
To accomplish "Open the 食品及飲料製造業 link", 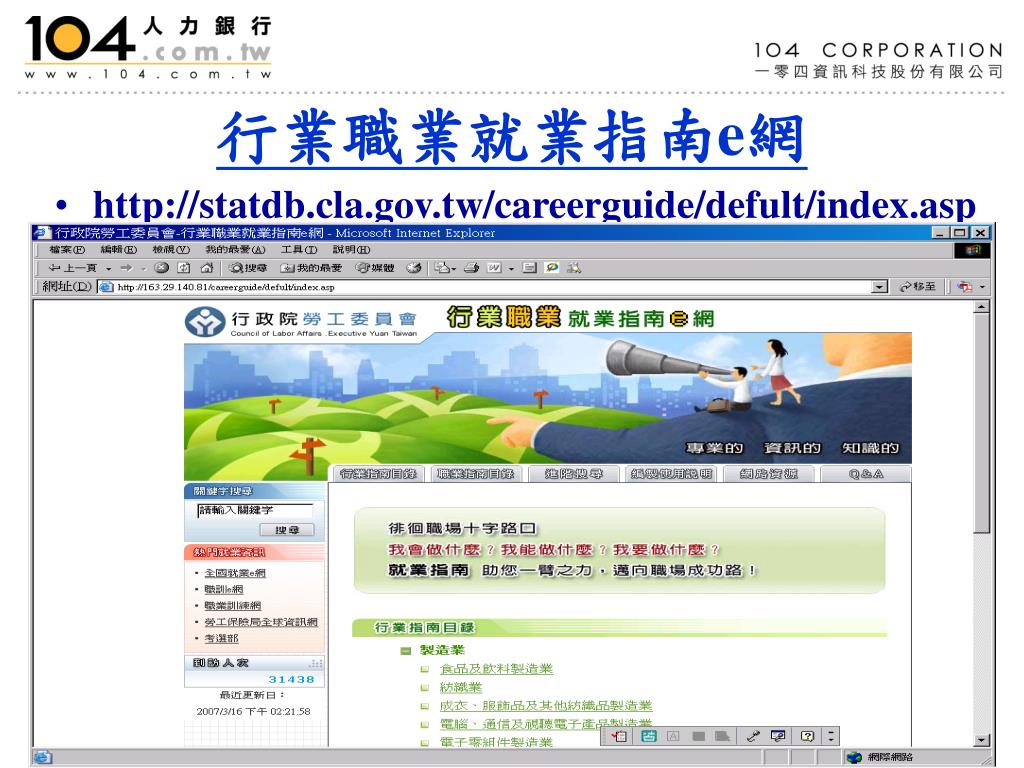I will coord(496,669).
